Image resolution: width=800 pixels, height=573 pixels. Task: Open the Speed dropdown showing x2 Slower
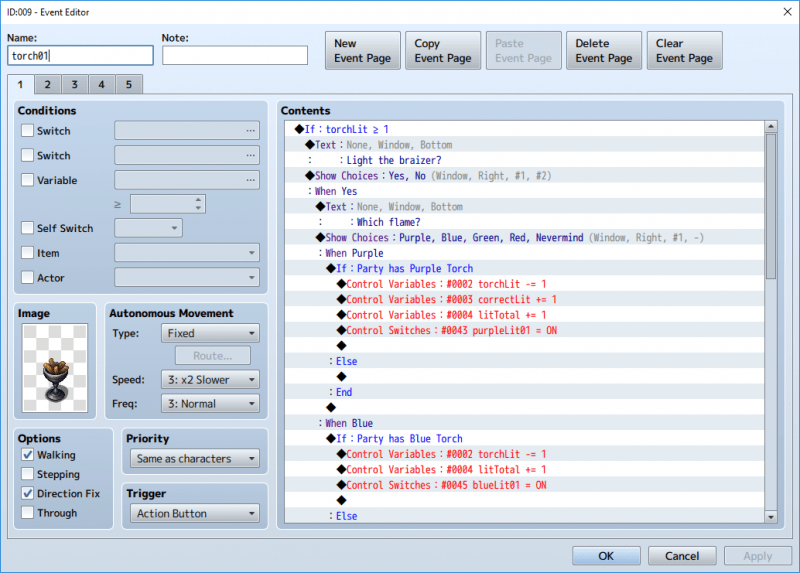tap(210, 380)
